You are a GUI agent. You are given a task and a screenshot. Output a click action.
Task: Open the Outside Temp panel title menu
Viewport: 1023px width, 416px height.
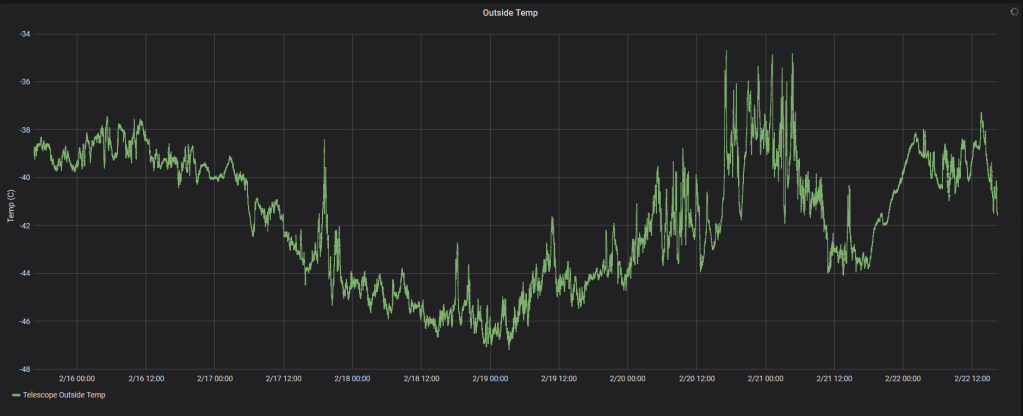(x=511, y=13)
